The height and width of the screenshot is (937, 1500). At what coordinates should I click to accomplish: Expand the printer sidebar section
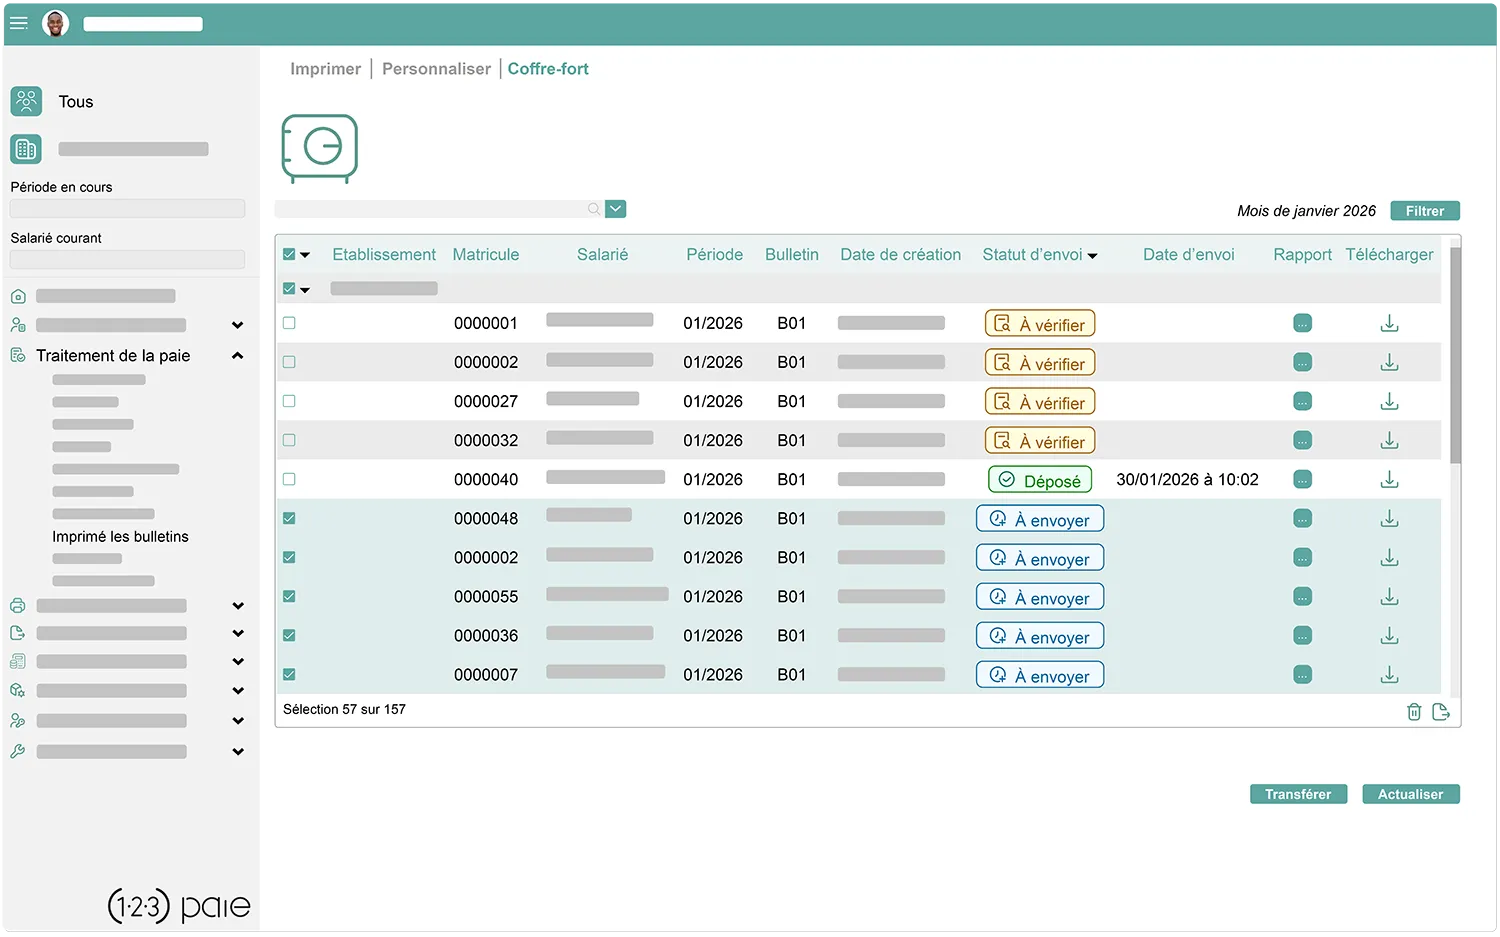(x=237, y=606)
